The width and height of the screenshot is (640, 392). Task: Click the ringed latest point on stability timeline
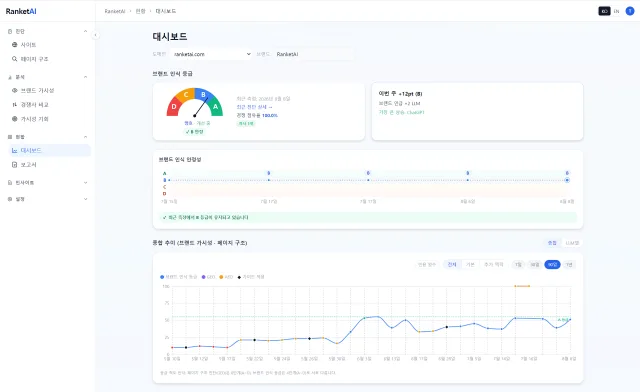(567, 180)
